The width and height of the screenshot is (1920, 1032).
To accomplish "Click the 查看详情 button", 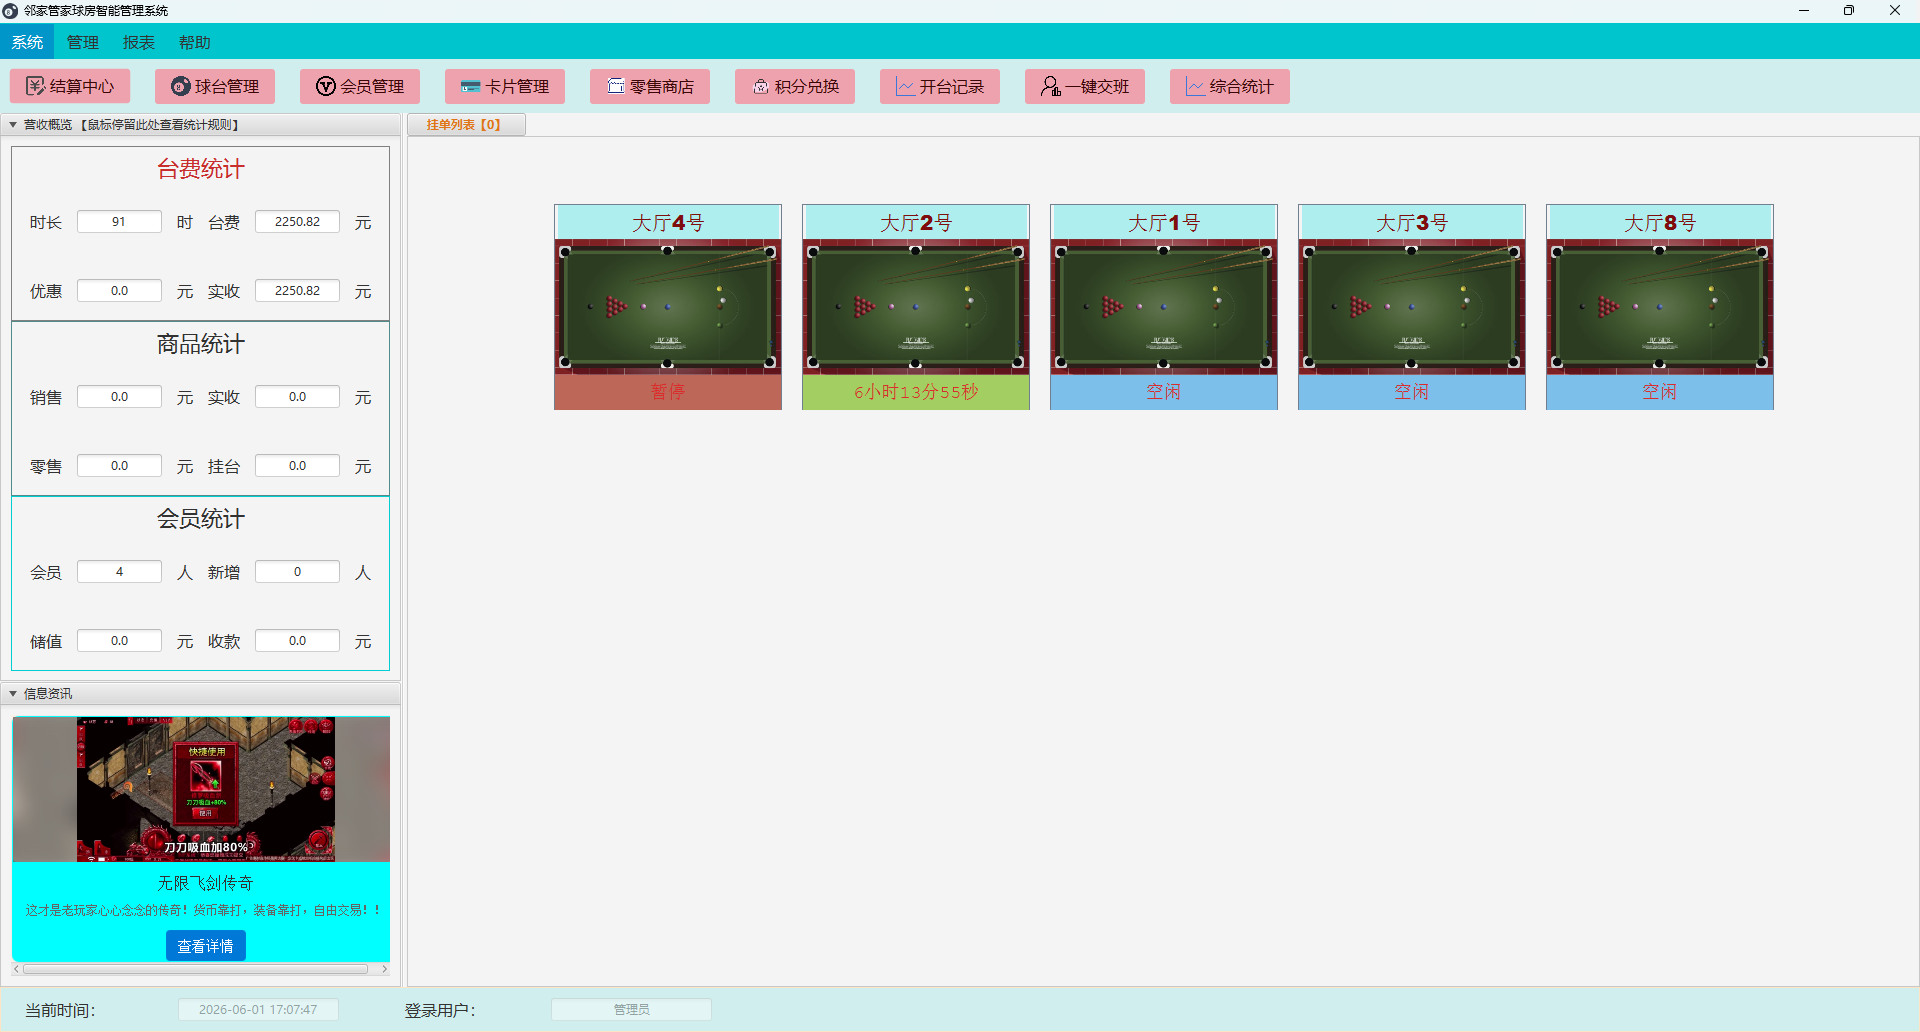I will pos(206,946).
